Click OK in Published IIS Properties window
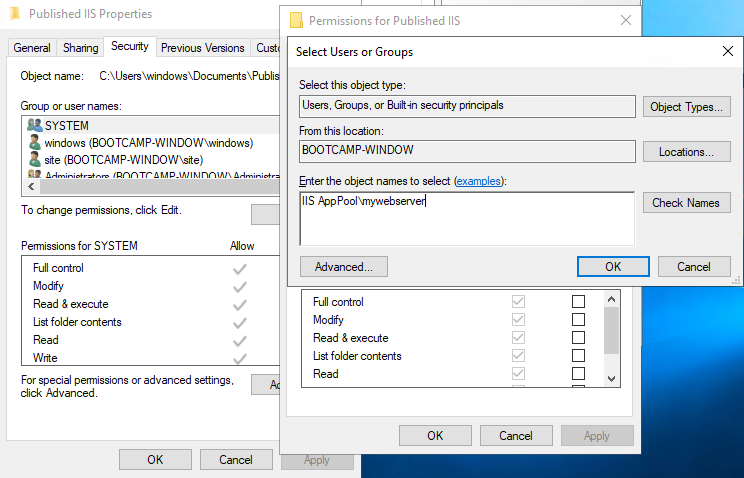The width and height of the screenshot is (744, 478). (155, 459)
